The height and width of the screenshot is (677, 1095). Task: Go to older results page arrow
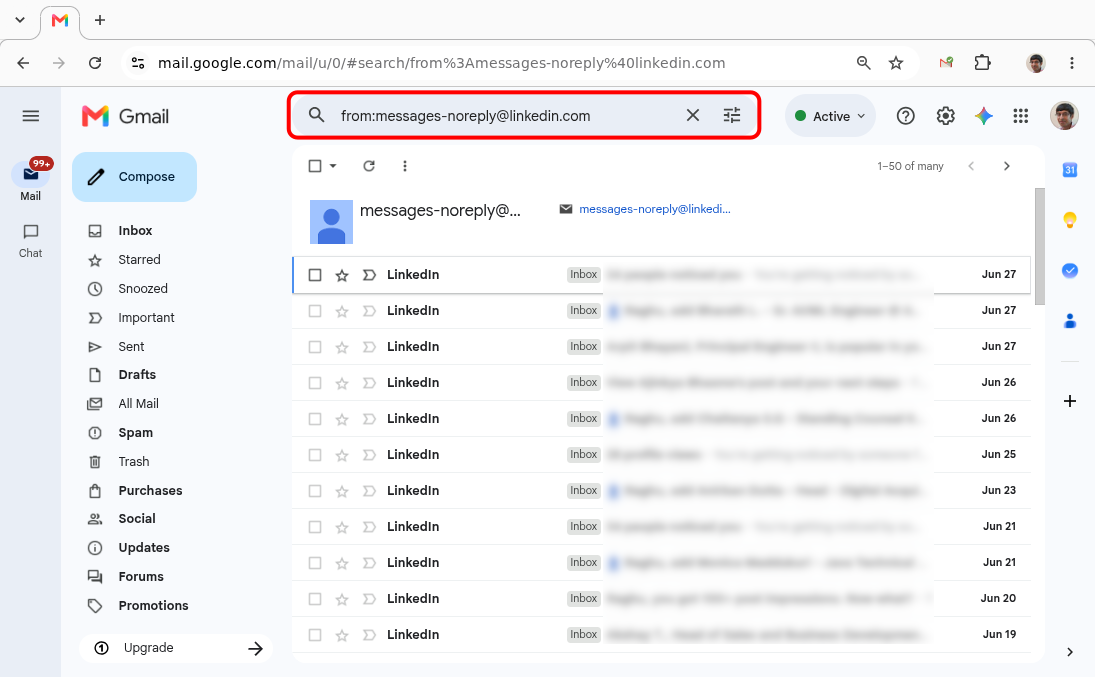coord(1006,166)
